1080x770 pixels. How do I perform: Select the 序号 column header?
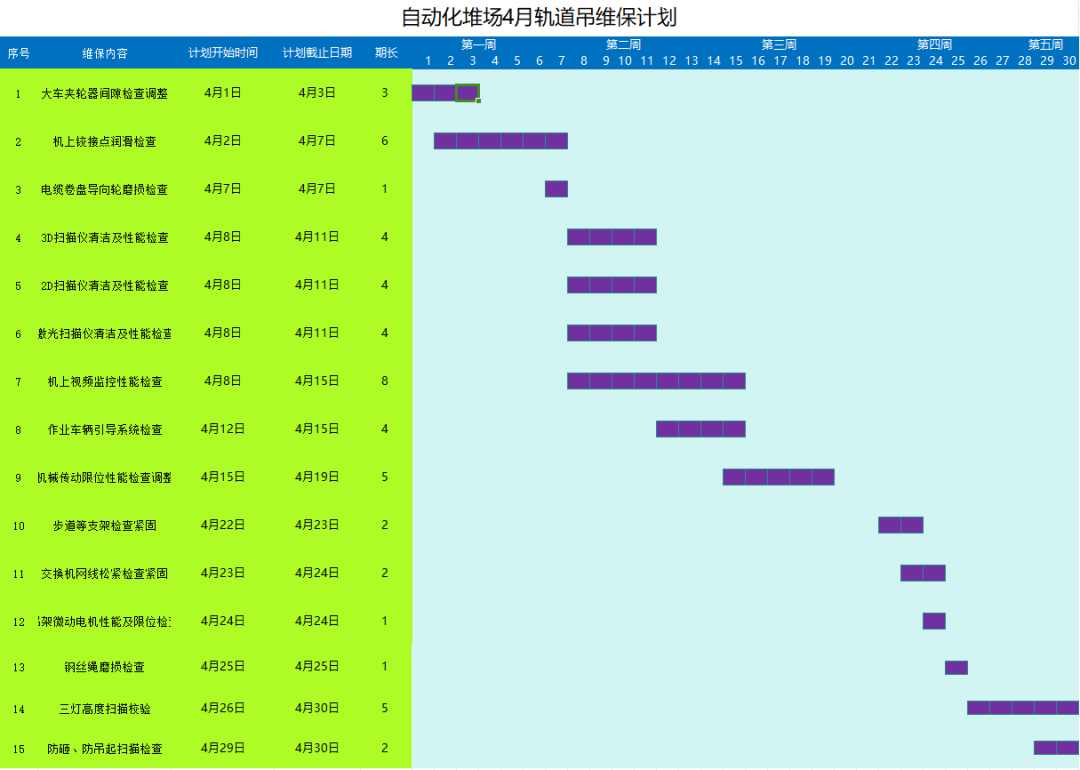[x=19, y=53]
